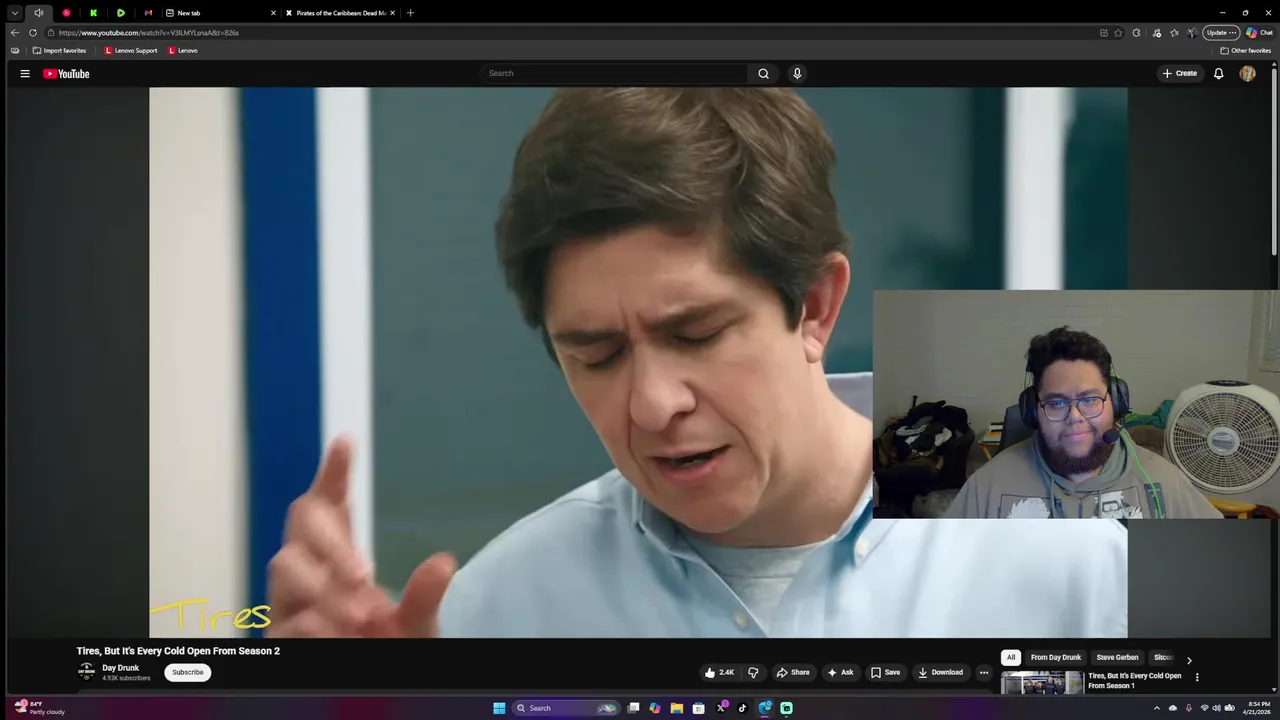
Task: Select the From Day Drunk chip
Action: pyautogui.click(x=1056, y=657)
